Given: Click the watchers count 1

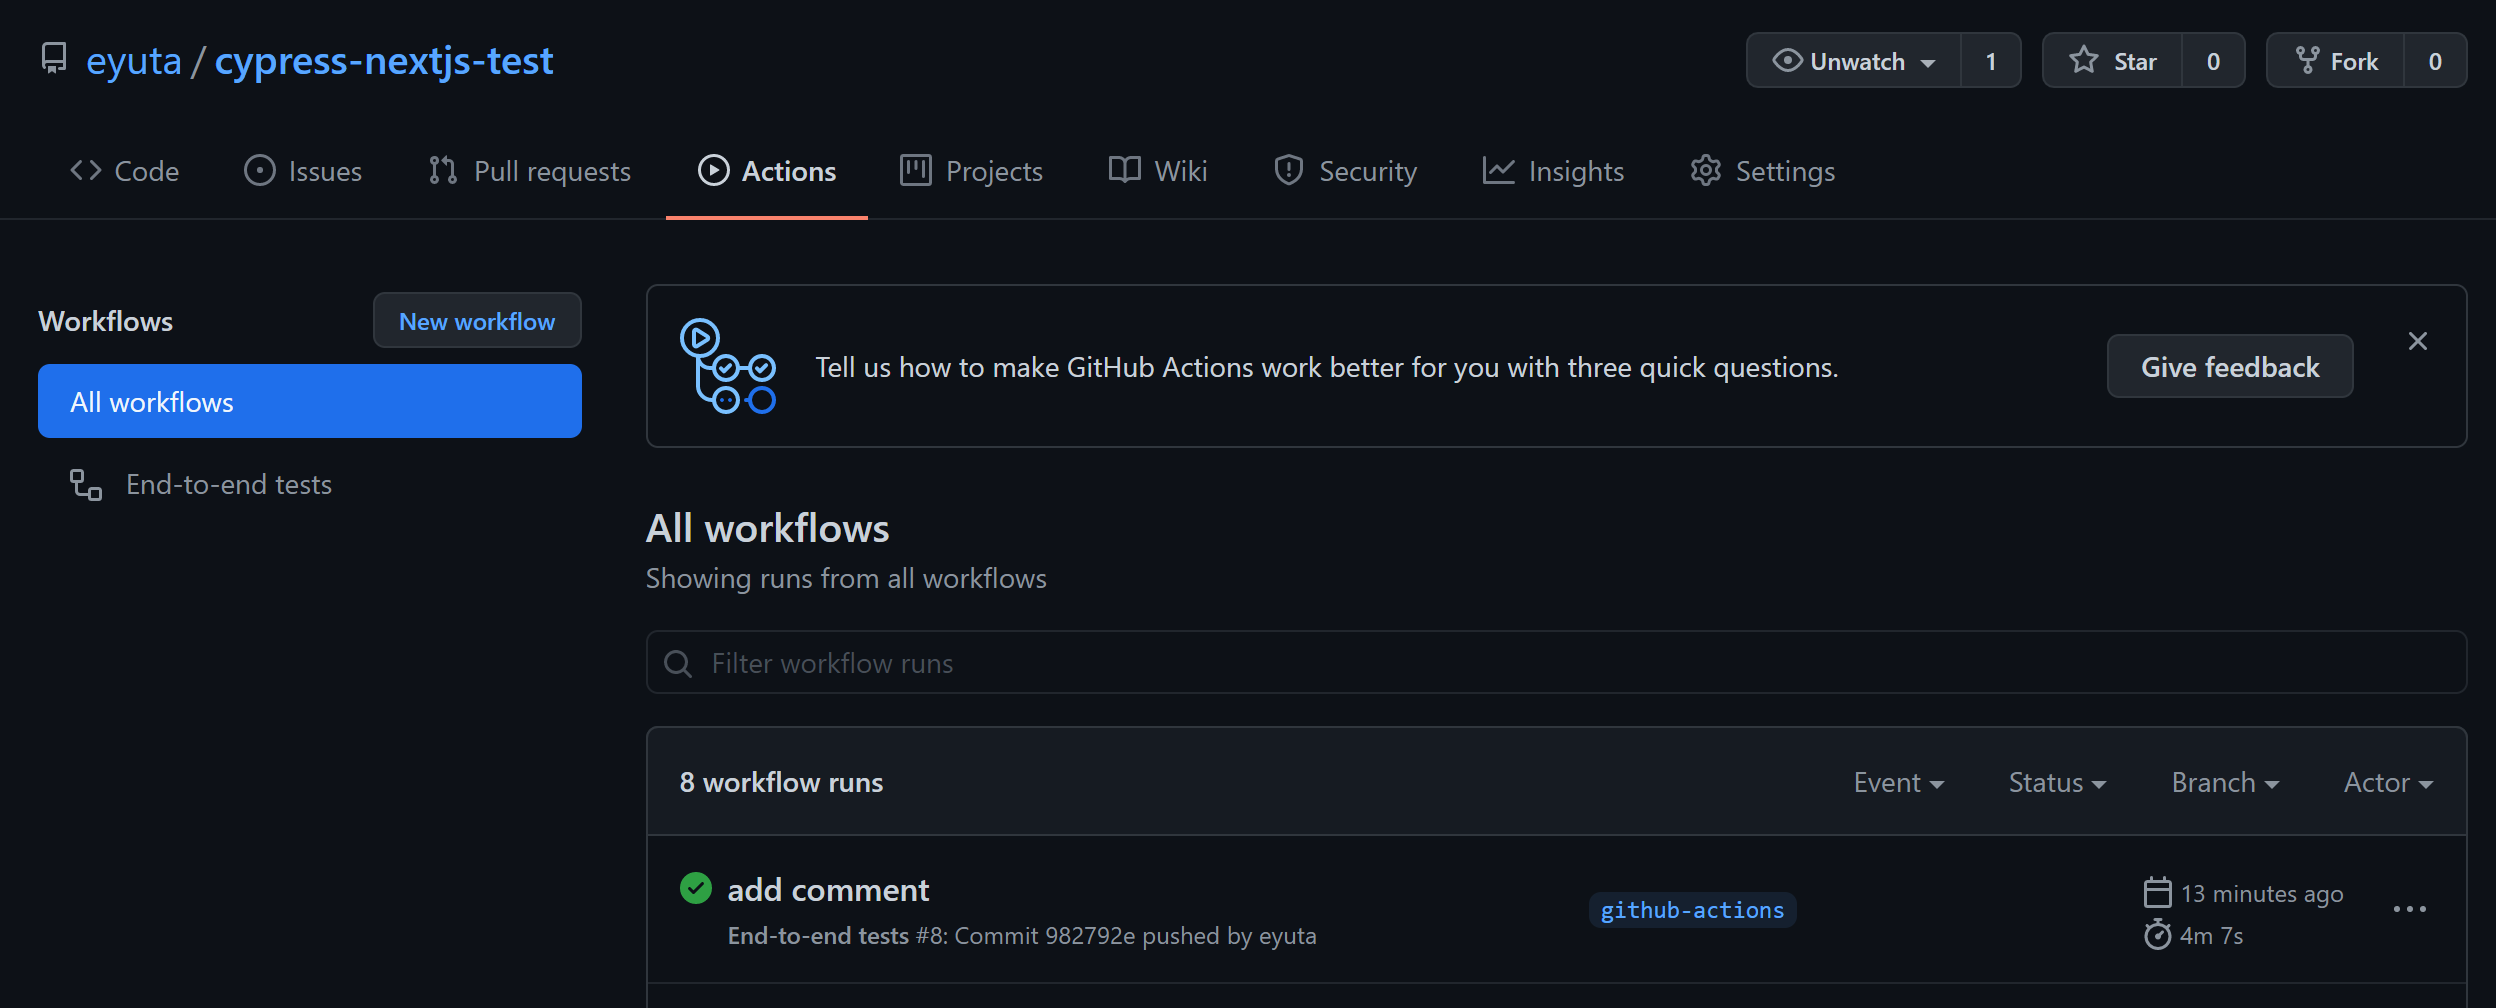Looking at the screenshot, I should [1991, 61].
